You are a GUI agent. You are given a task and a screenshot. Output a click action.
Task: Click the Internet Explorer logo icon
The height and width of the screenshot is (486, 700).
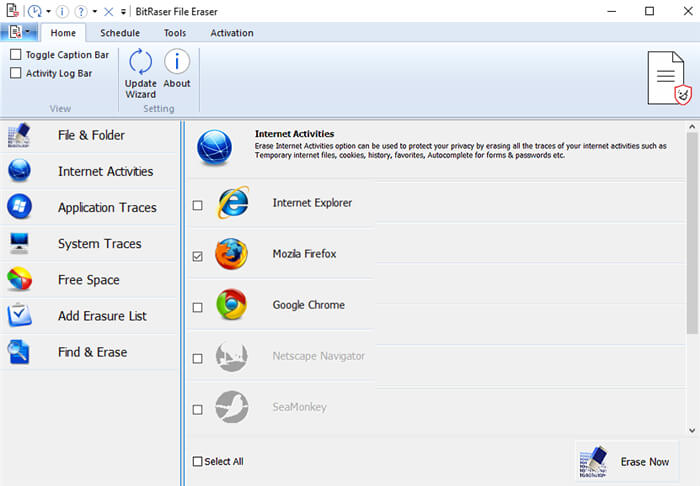click(233, 203)
